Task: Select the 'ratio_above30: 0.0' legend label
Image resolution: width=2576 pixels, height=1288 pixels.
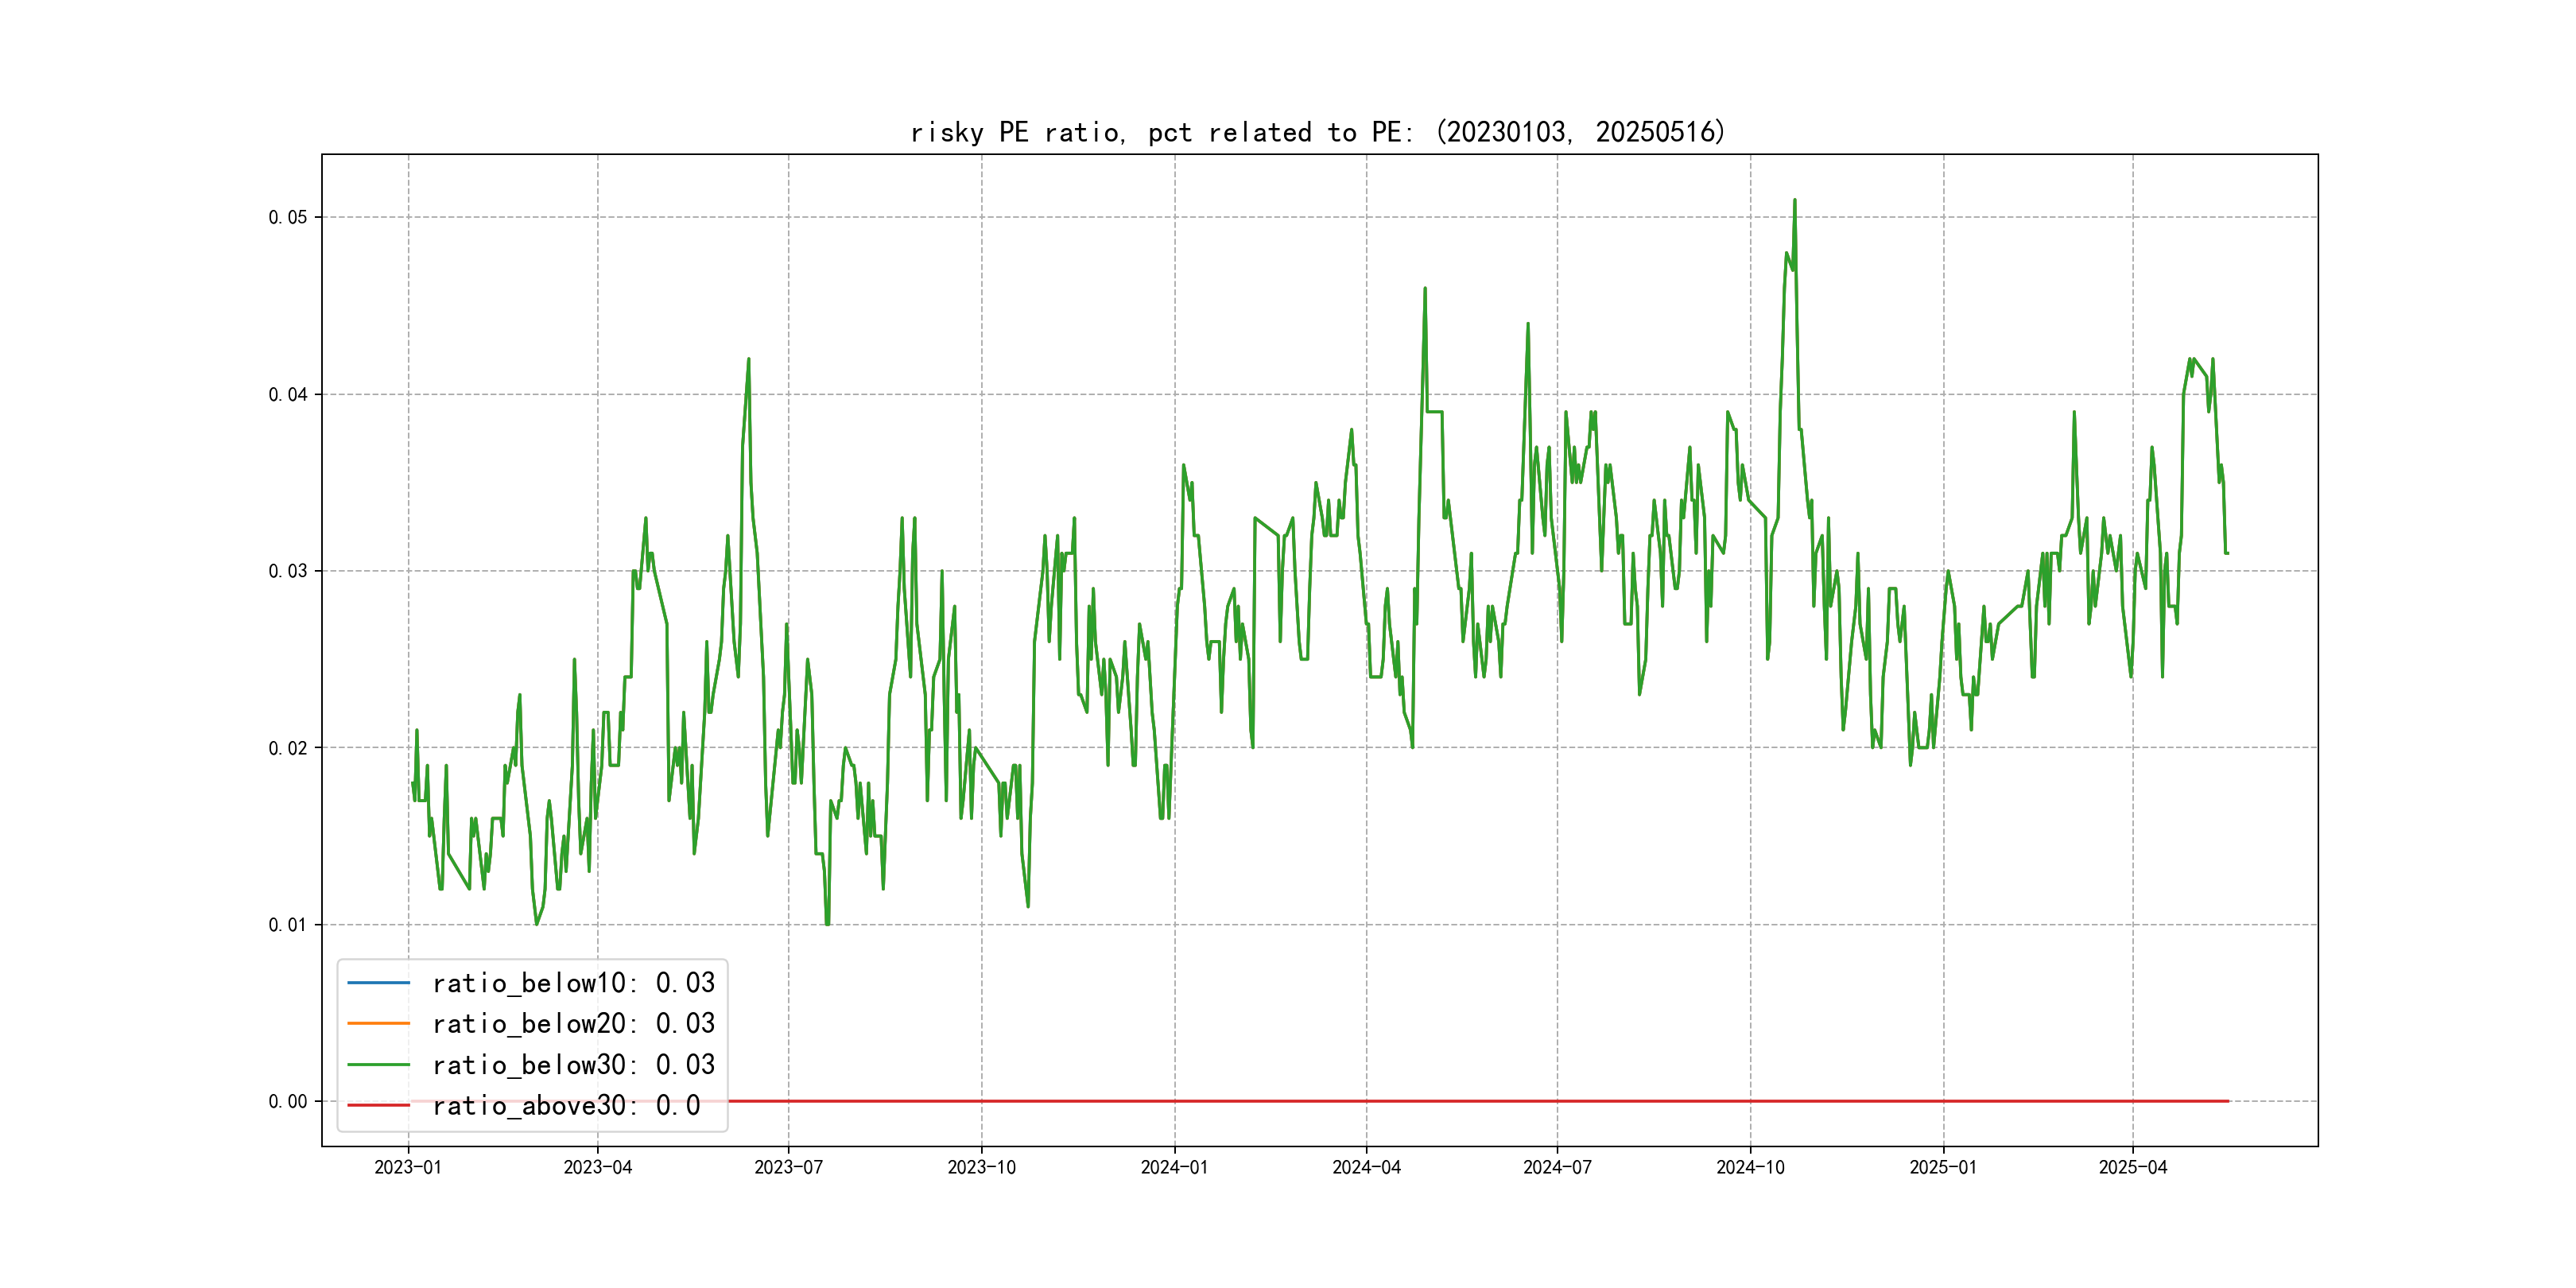Action: (566, 1105)
